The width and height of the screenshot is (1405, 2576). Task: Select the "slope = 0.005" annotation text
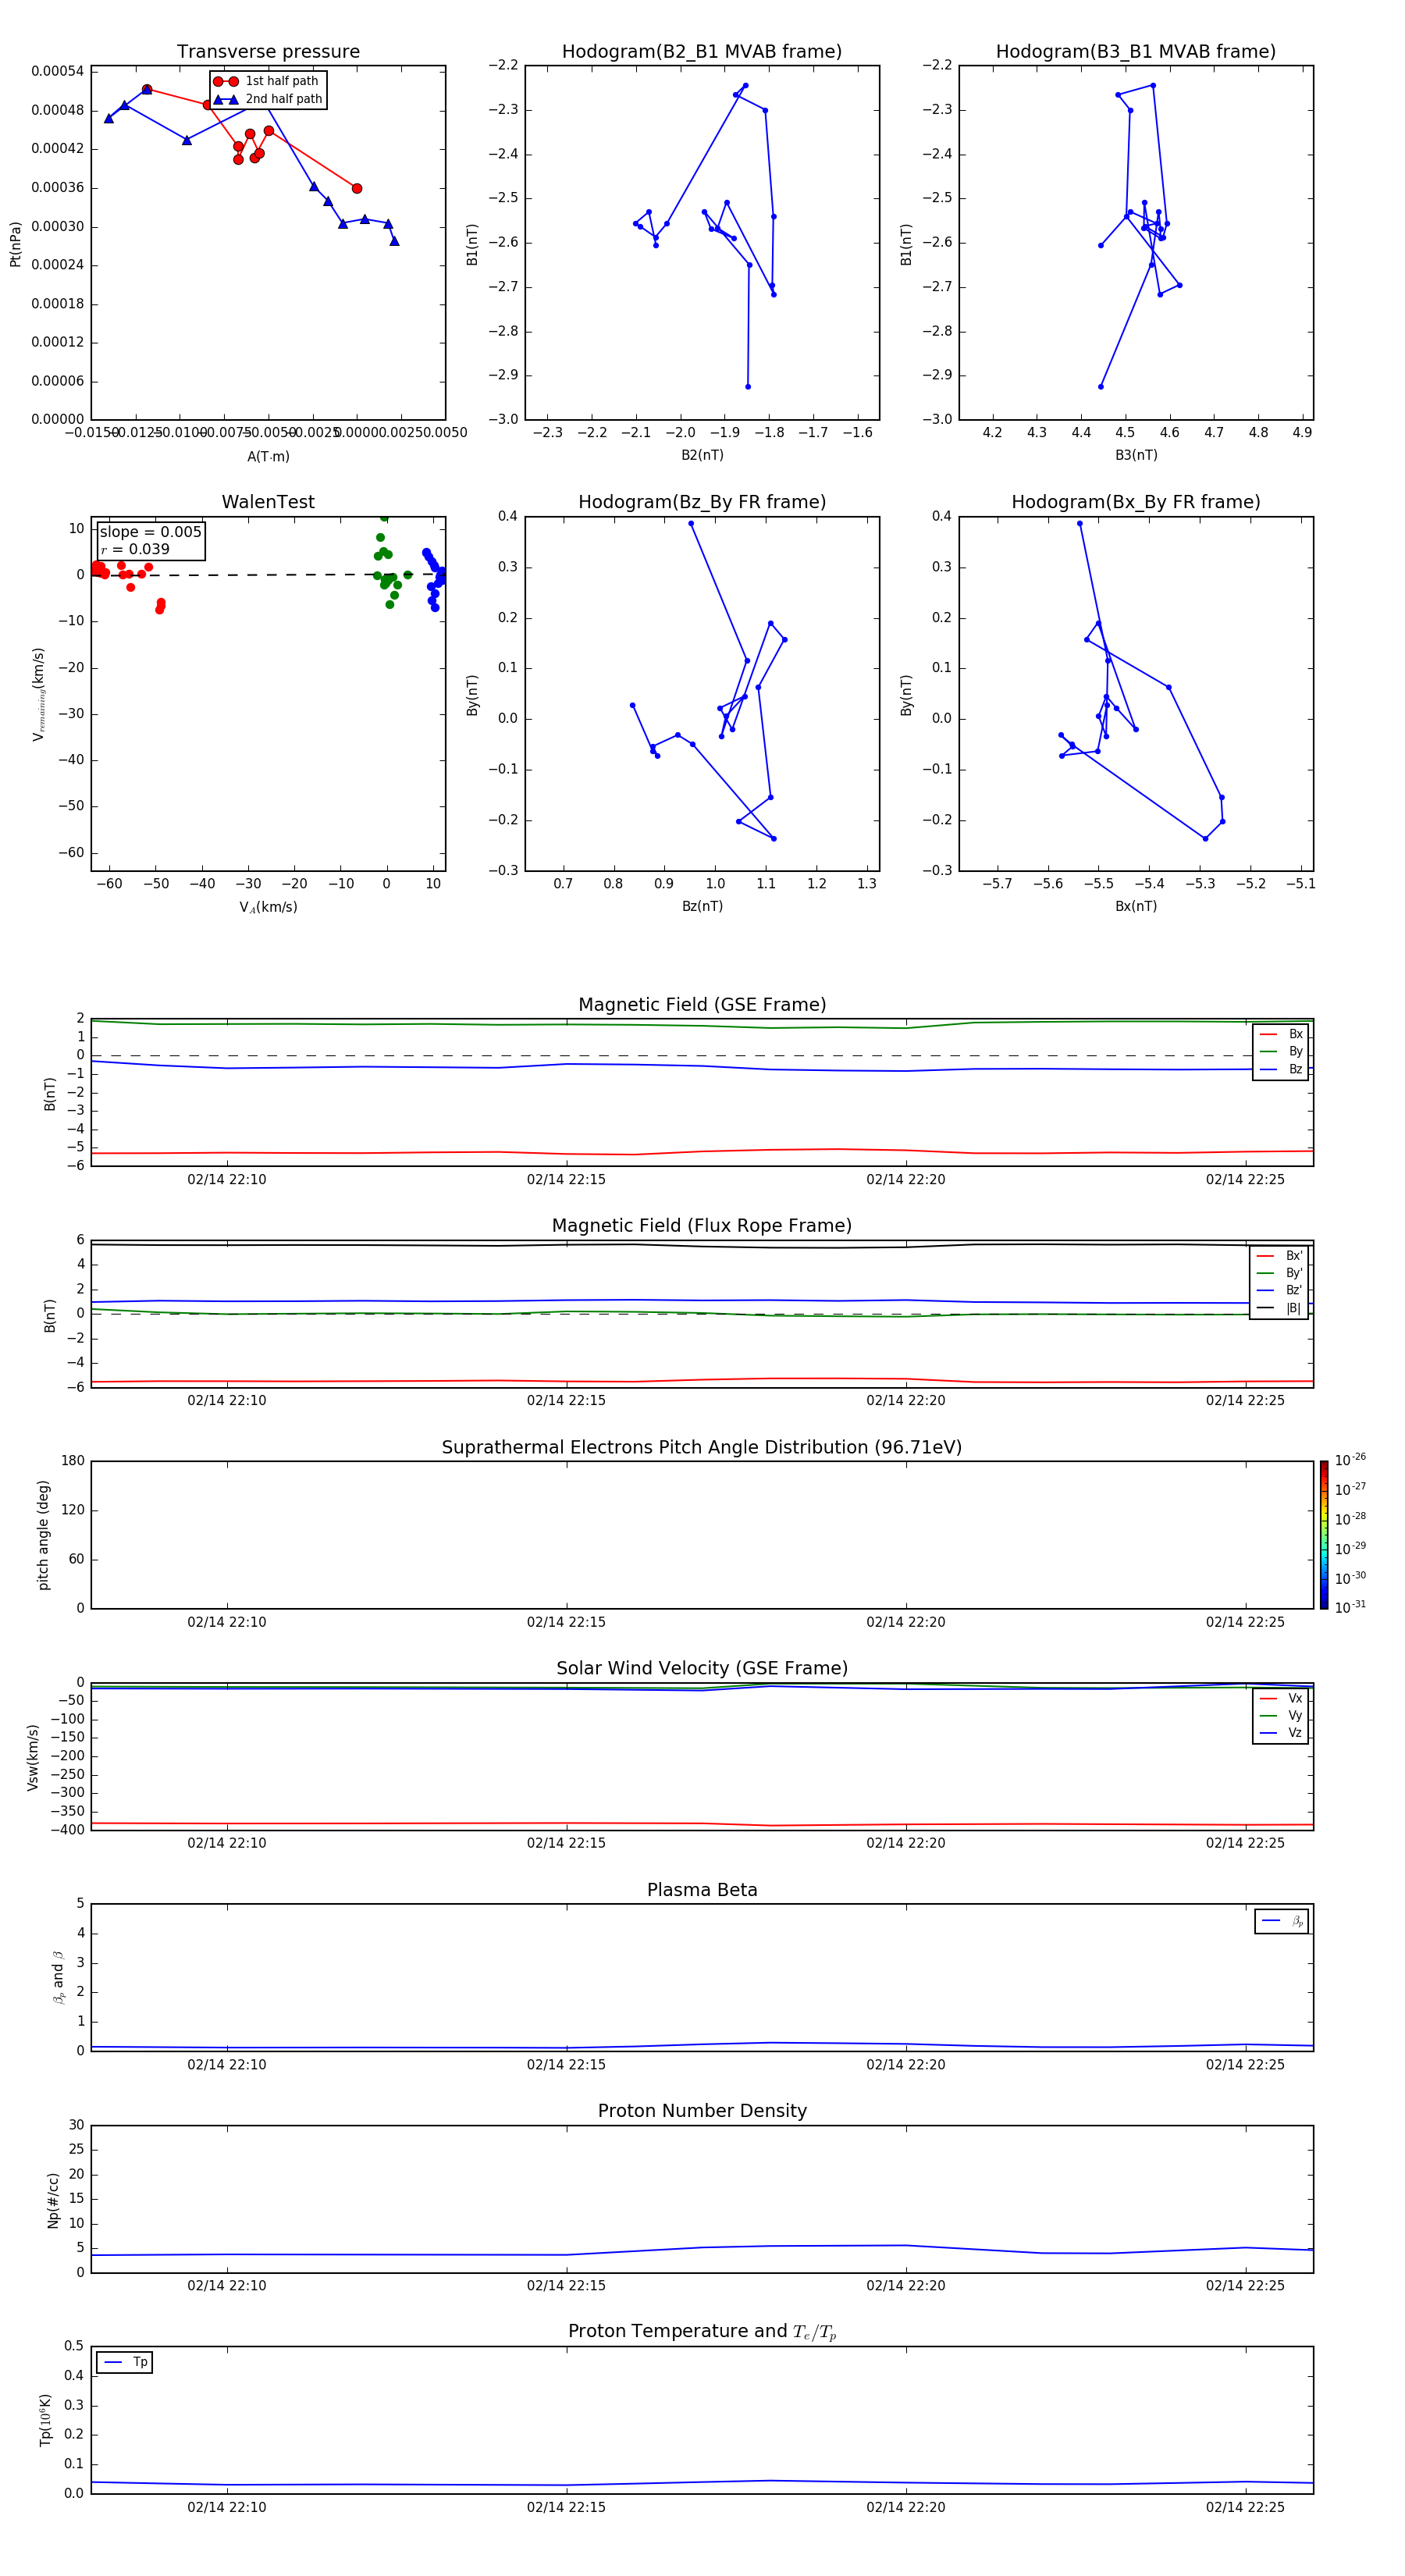coord(151,532)
